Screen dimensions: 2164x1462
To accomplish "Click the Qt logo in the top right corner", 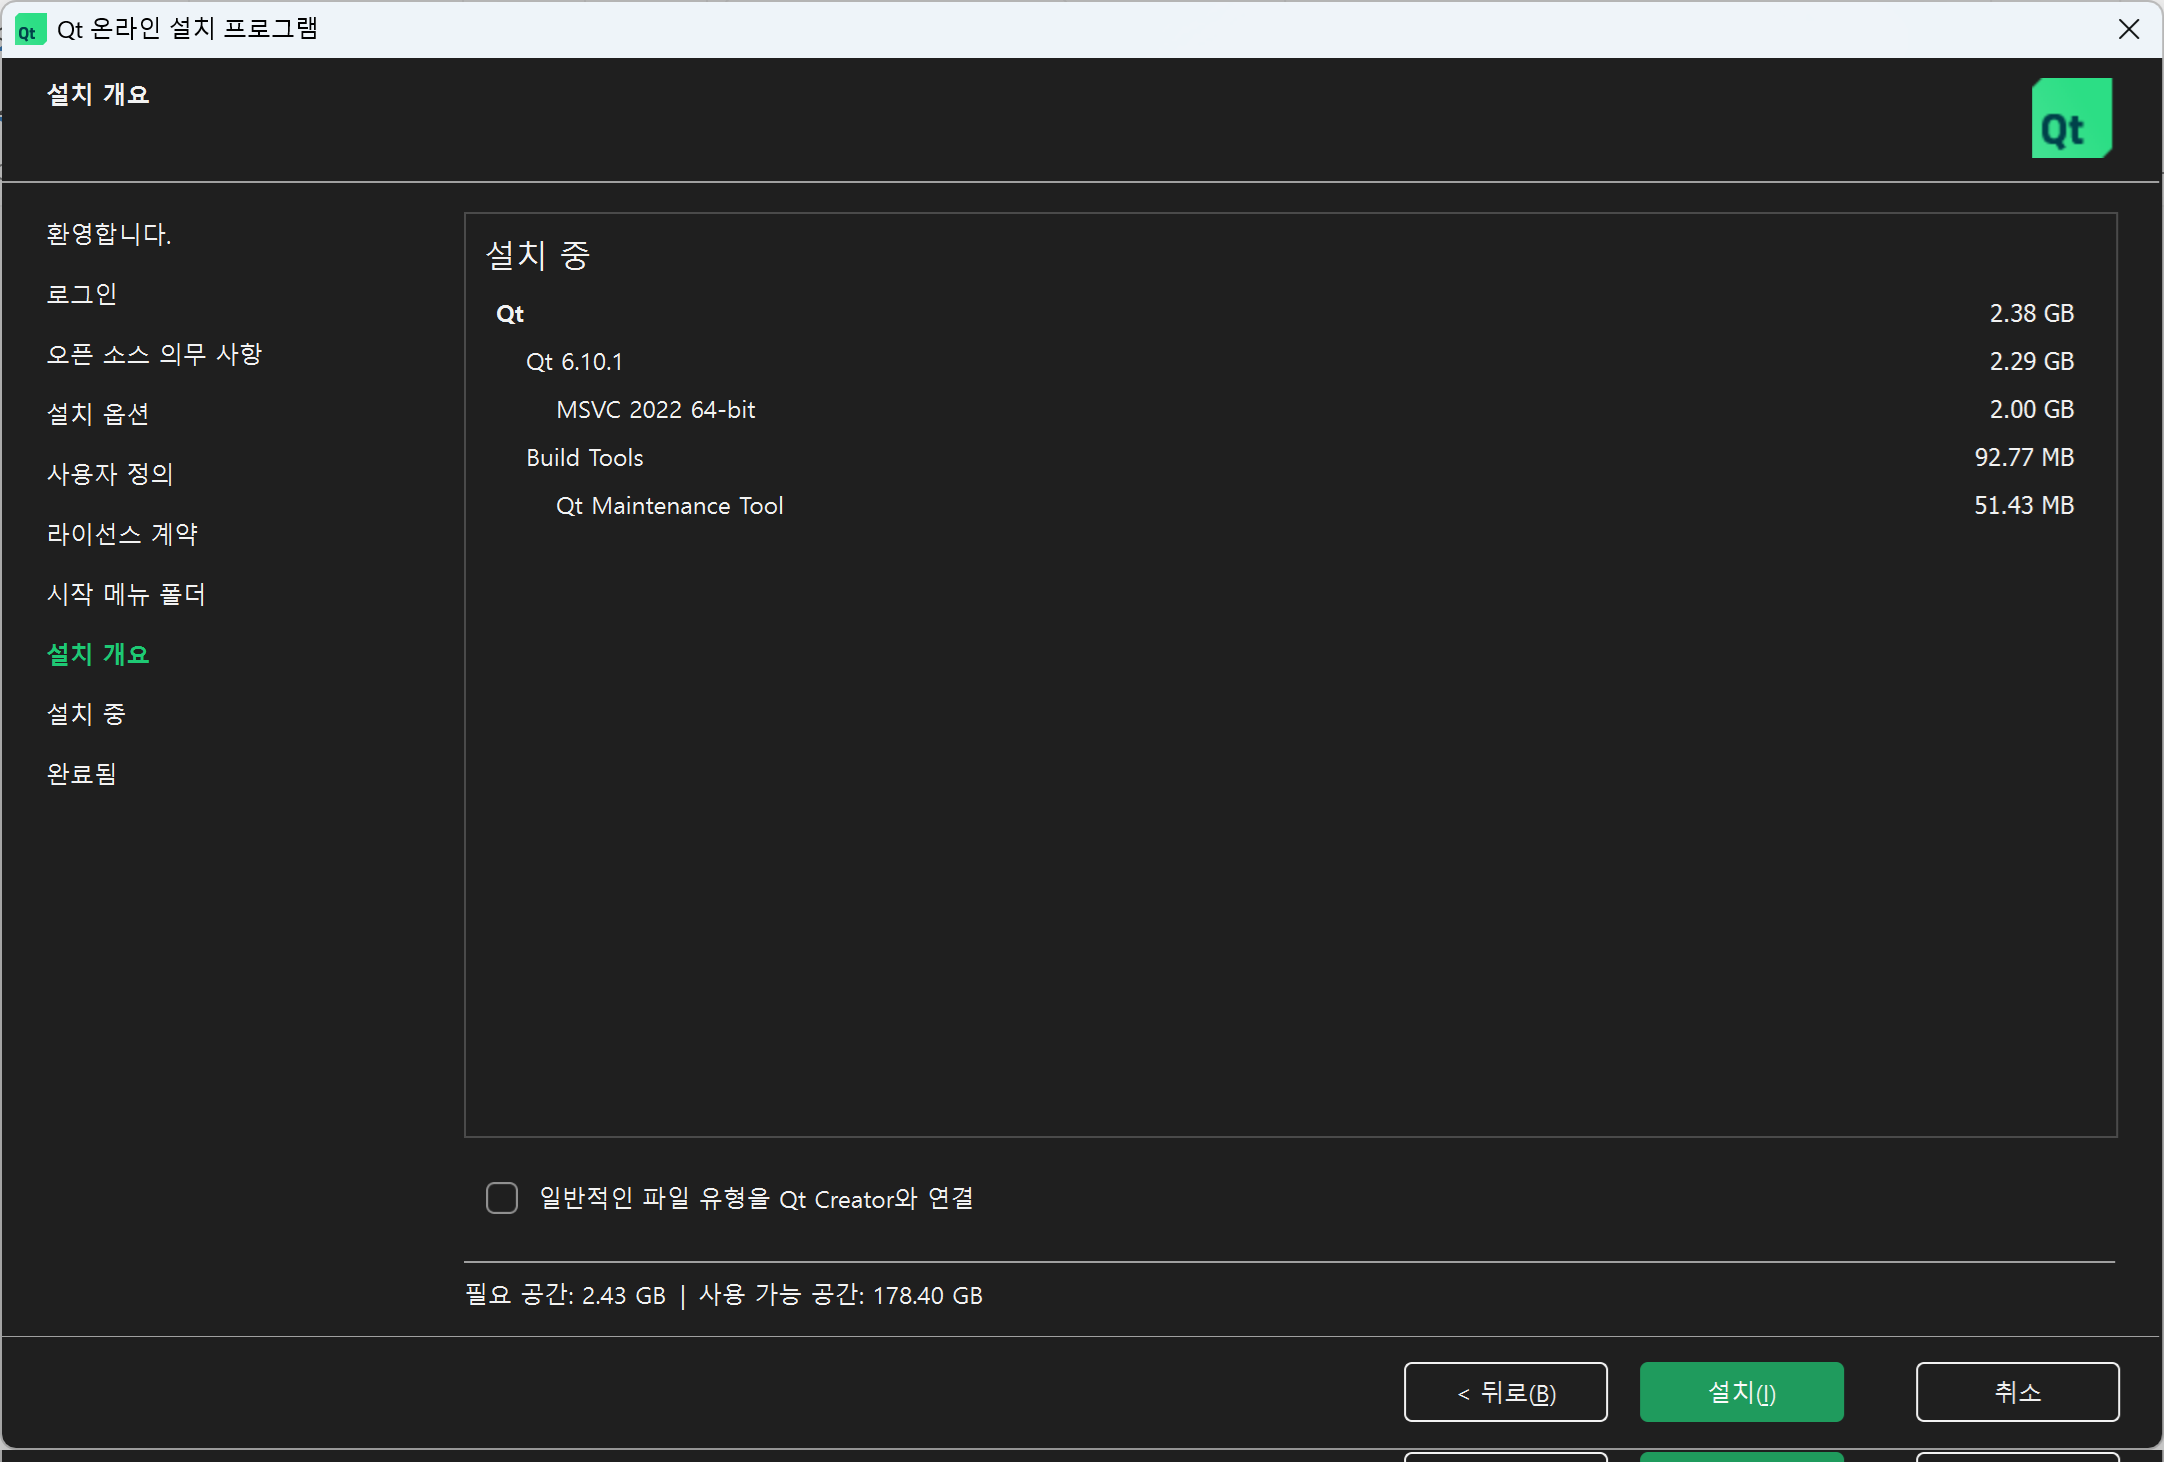I will point(2071,117).
